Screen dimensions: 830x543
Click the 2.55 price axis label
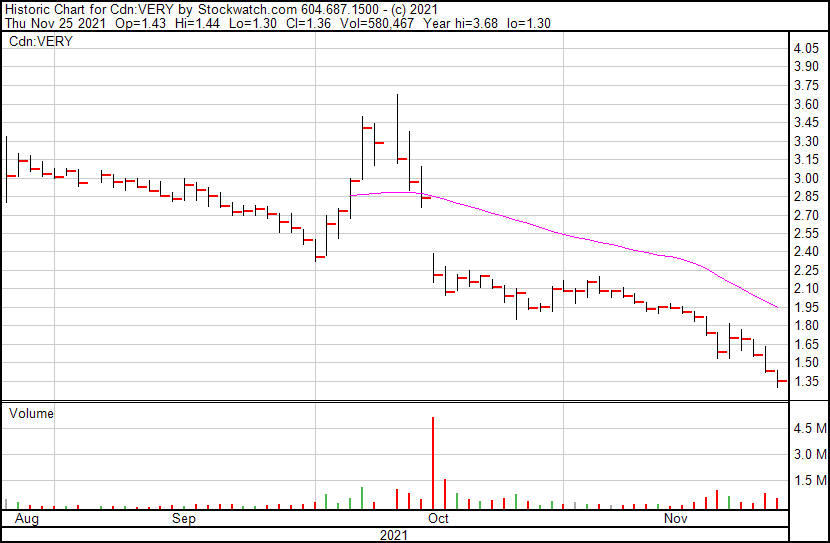806,233
